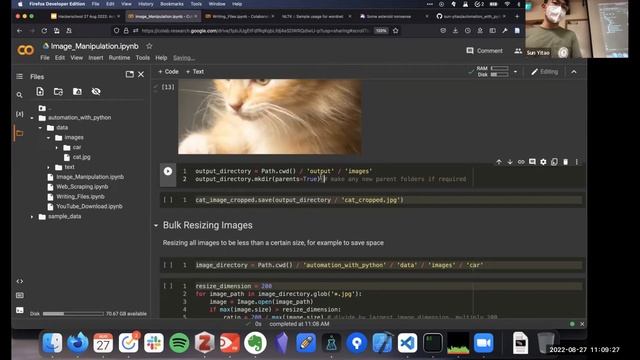Add a new Code cell

pyautogui.click(x=168, y=71)
